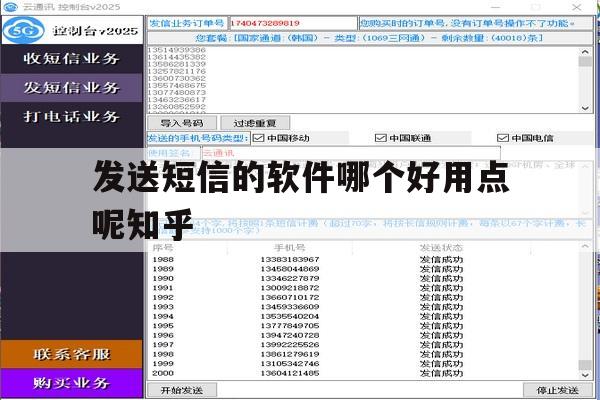Click the app icon in title bar
600x400 pixels.
point(10,7)
